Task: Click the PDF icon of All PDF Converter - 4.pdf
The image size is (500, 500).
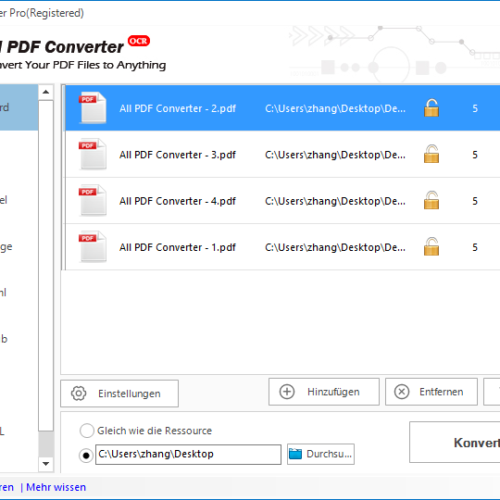Action: tap(93, 200)
